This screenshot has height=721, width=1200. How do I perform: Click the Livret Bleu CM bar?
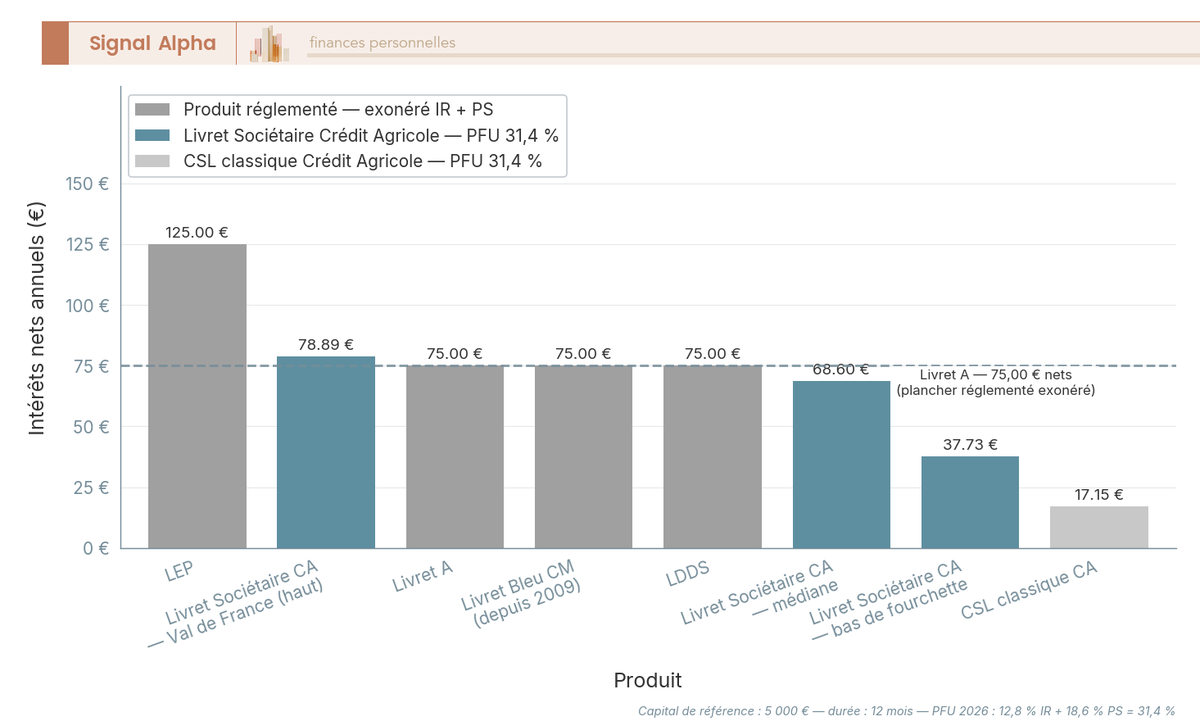point(584,457)
